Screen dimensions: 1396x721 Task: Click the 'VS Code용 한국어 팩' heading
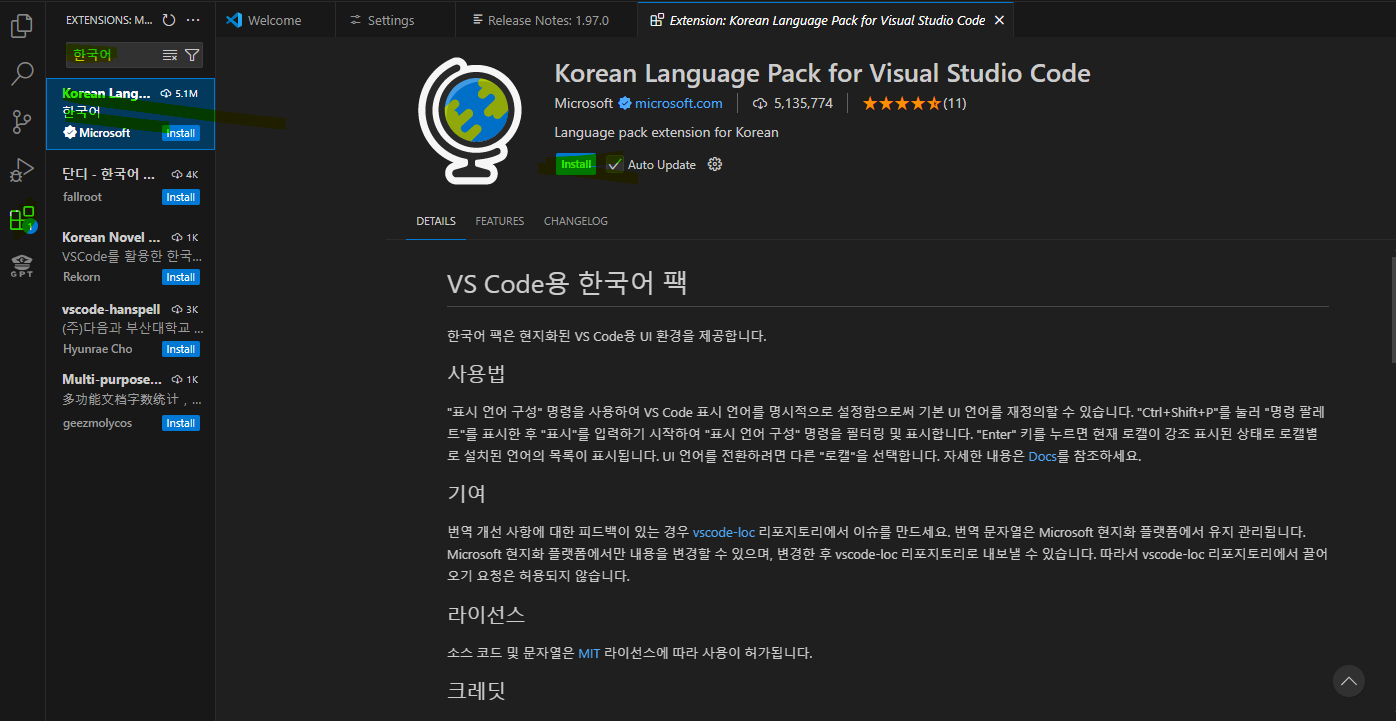point(567,283)
